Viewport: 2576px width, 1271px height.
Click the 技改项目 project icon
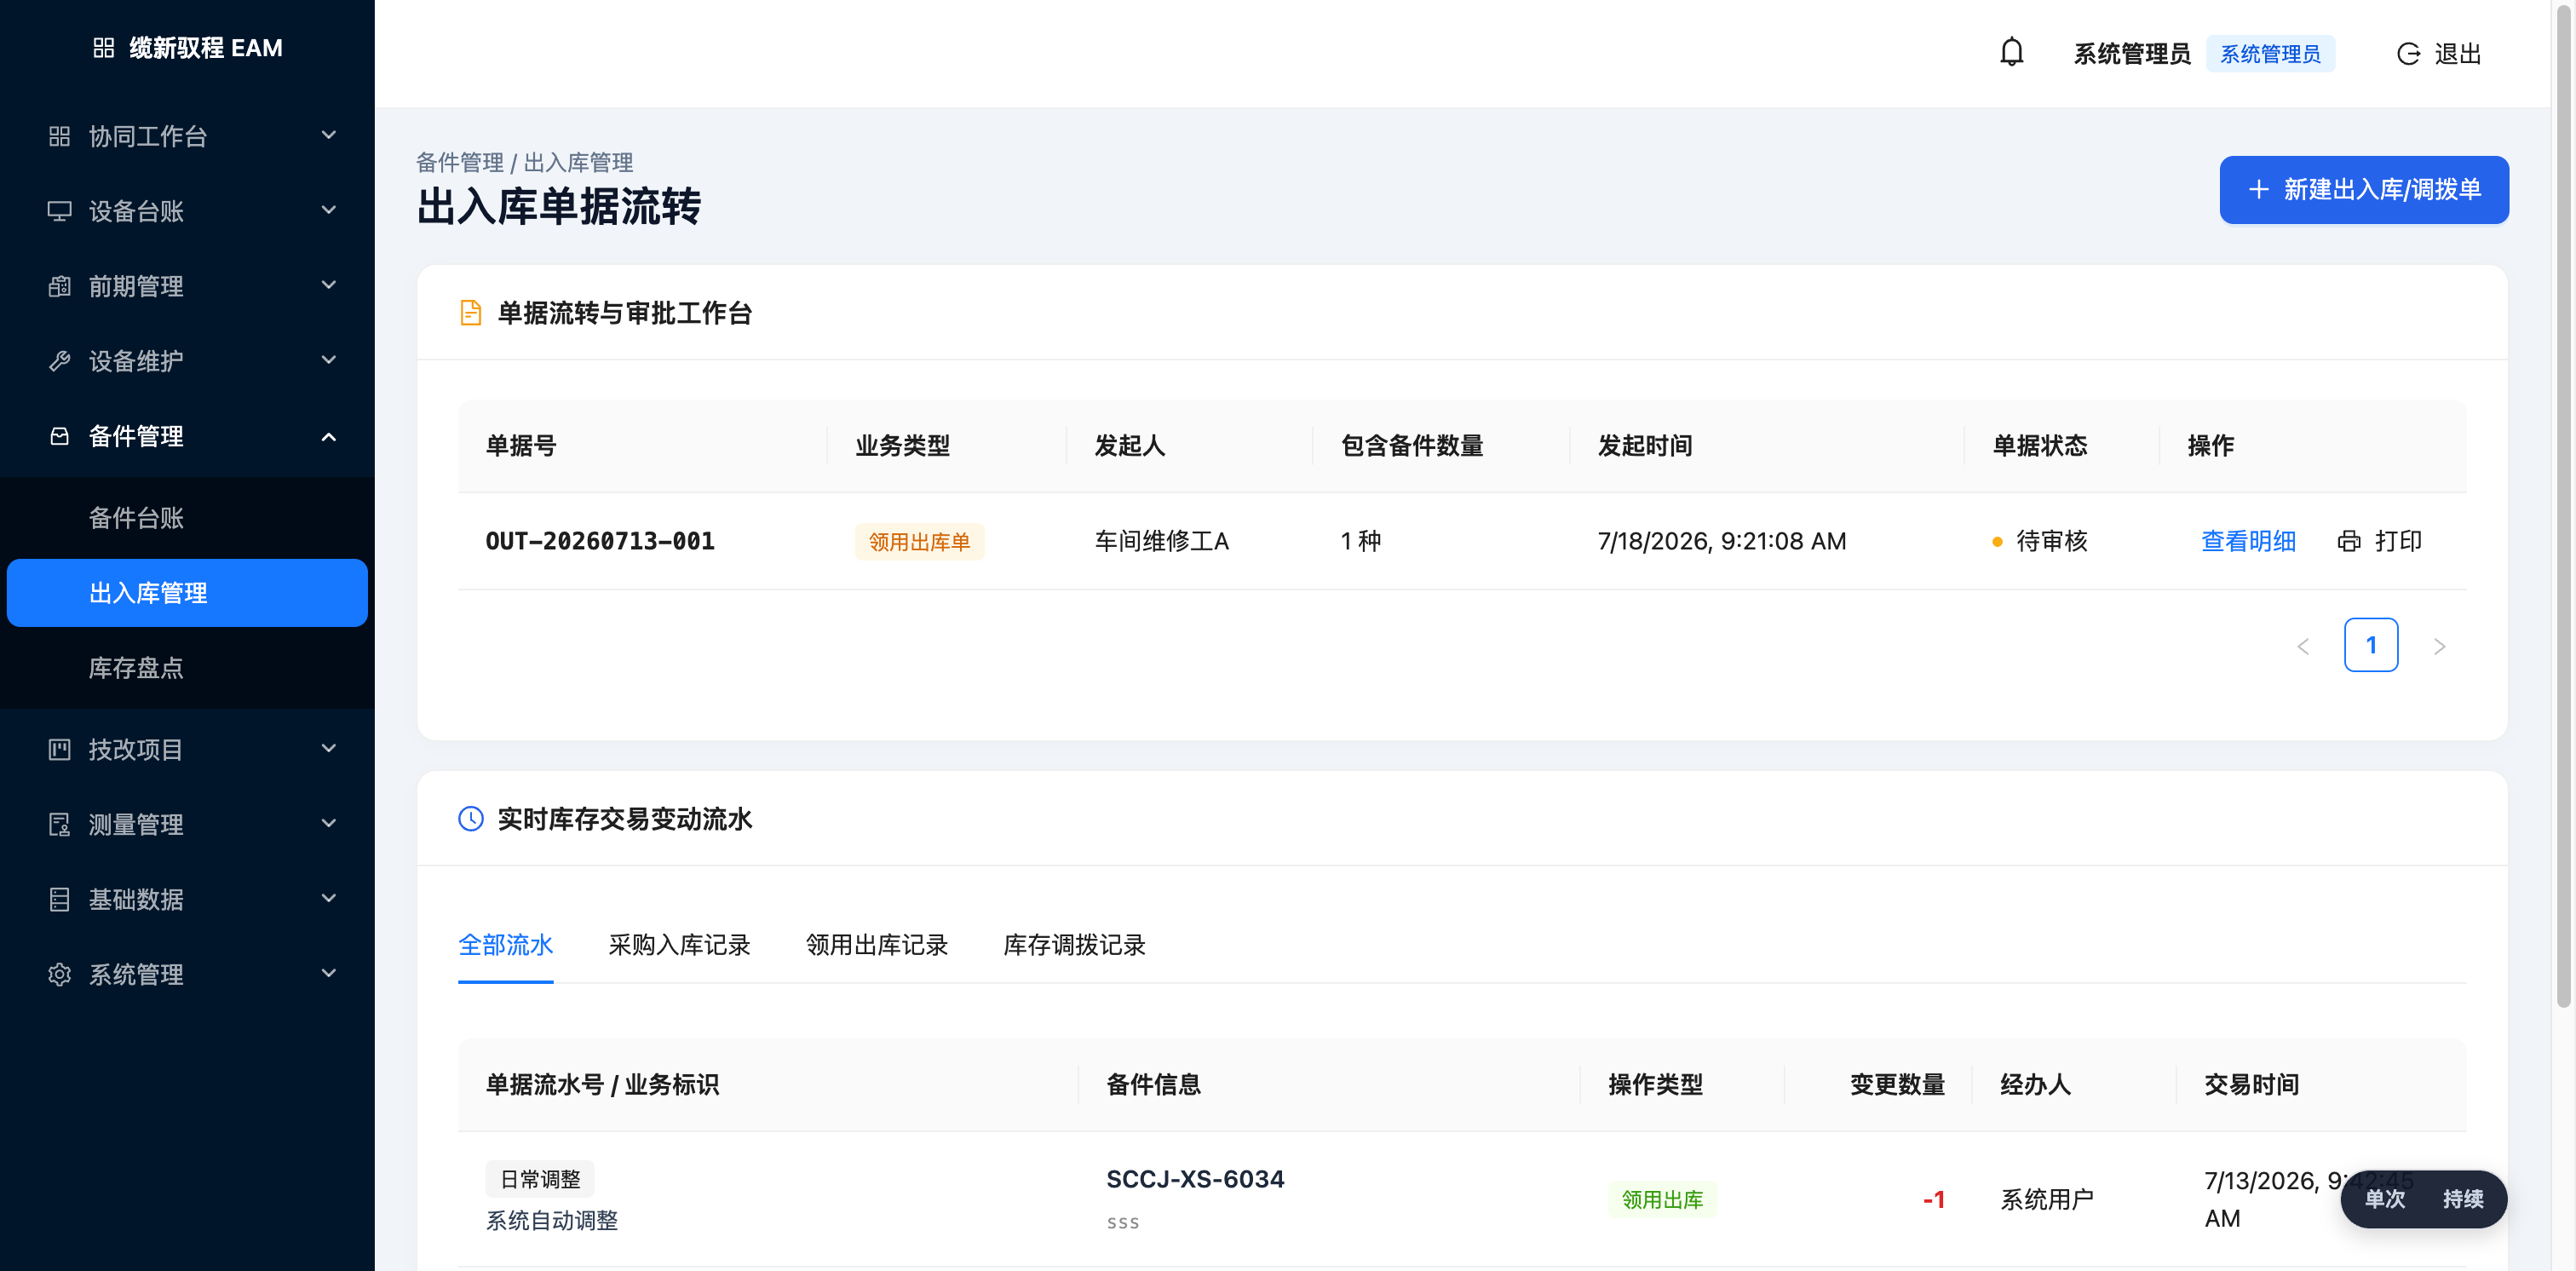pos(60,749)
